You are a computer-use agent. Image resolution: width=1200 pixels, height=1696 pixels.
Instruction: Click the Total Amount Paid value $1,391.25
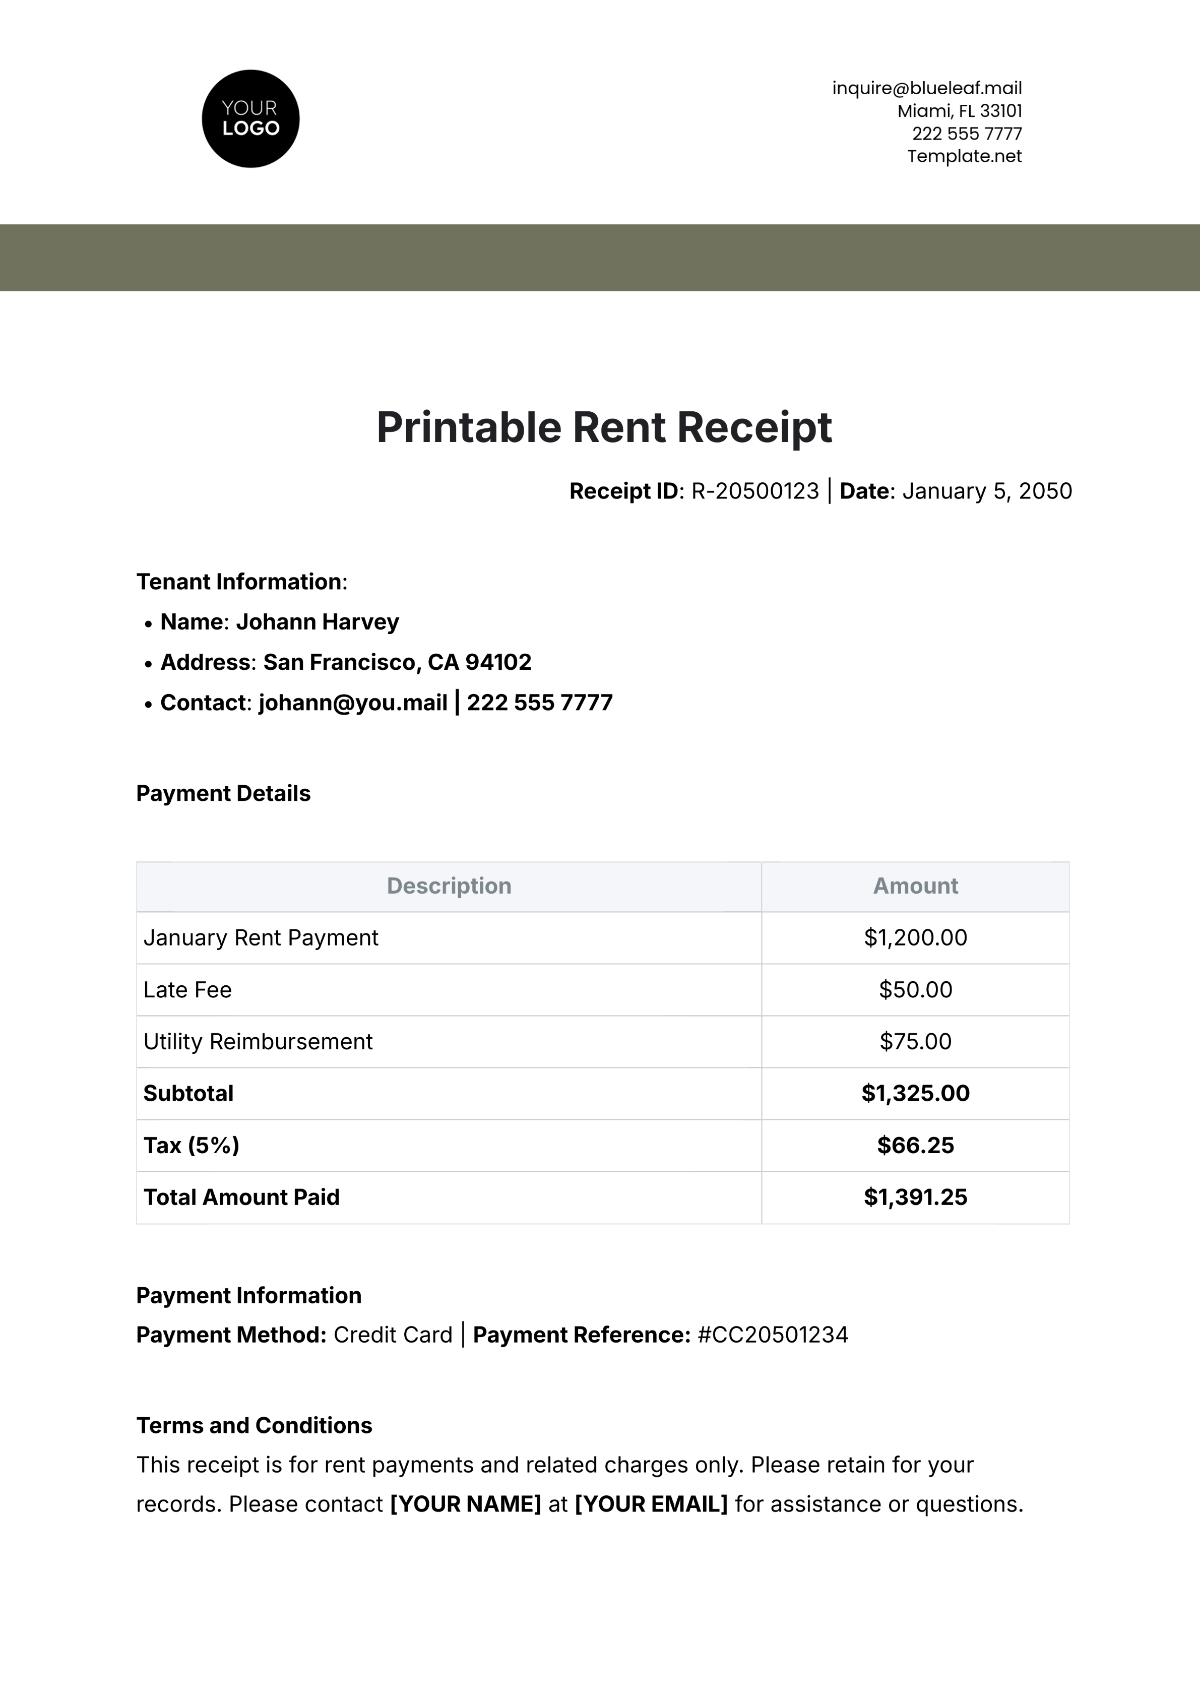(915, 1198)
